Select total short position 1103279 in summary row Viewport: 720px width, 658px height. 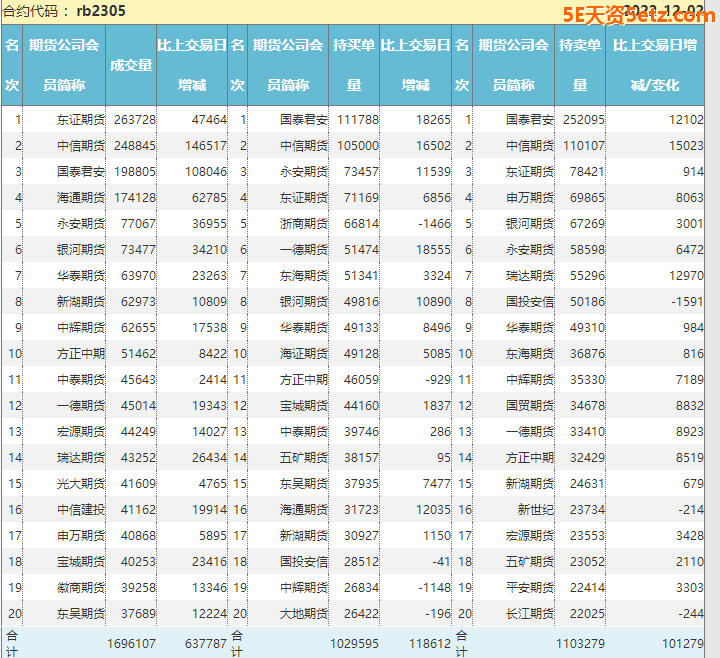click(x=580, y=644)
